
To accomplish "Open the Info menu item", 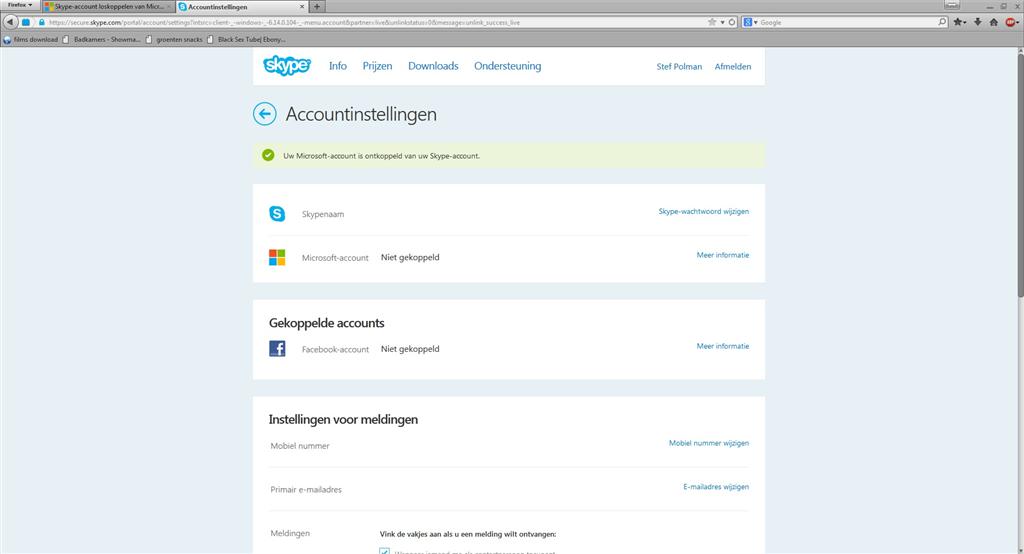I will (x=338, y=66).
